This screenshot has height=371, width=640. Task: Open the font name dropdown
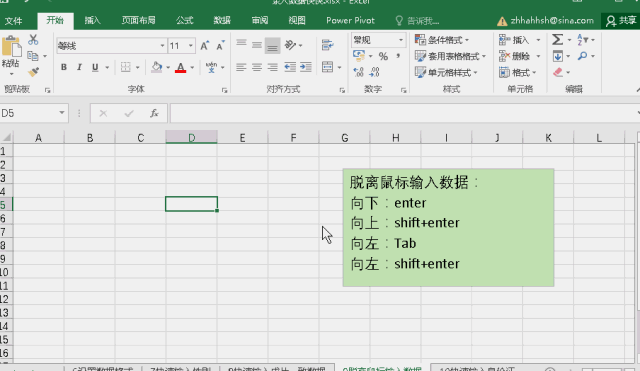point(162,46)
